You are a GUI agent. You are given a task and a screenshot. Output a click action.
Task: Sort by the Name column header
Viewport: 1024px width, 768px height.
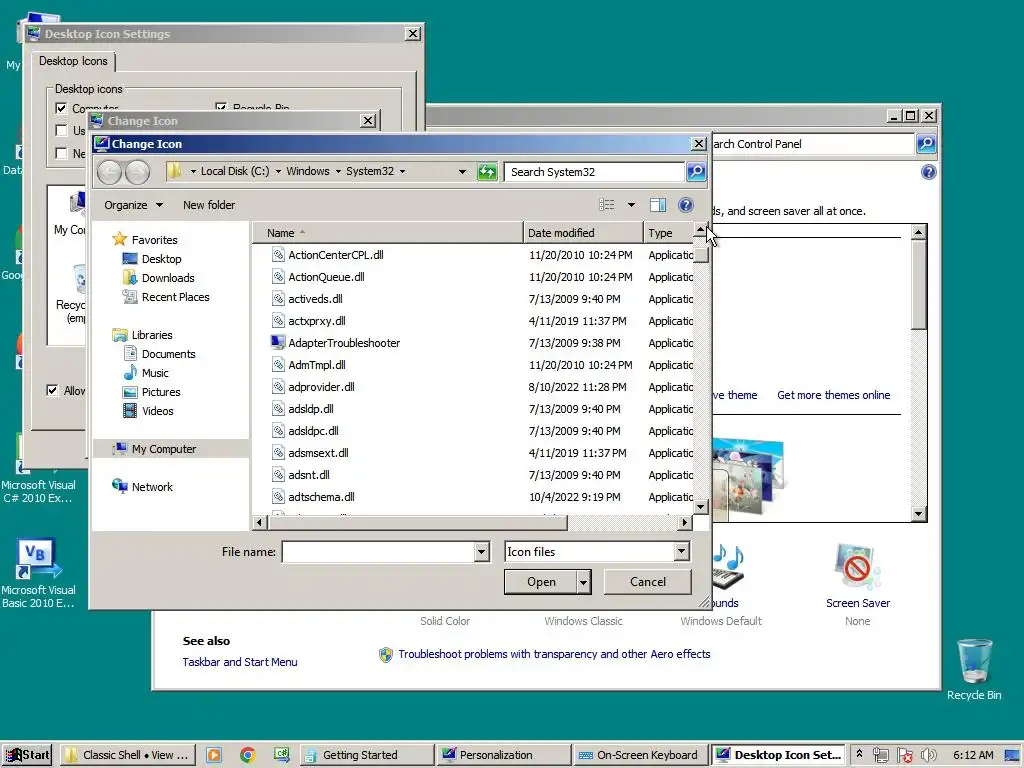coord(388,233)
